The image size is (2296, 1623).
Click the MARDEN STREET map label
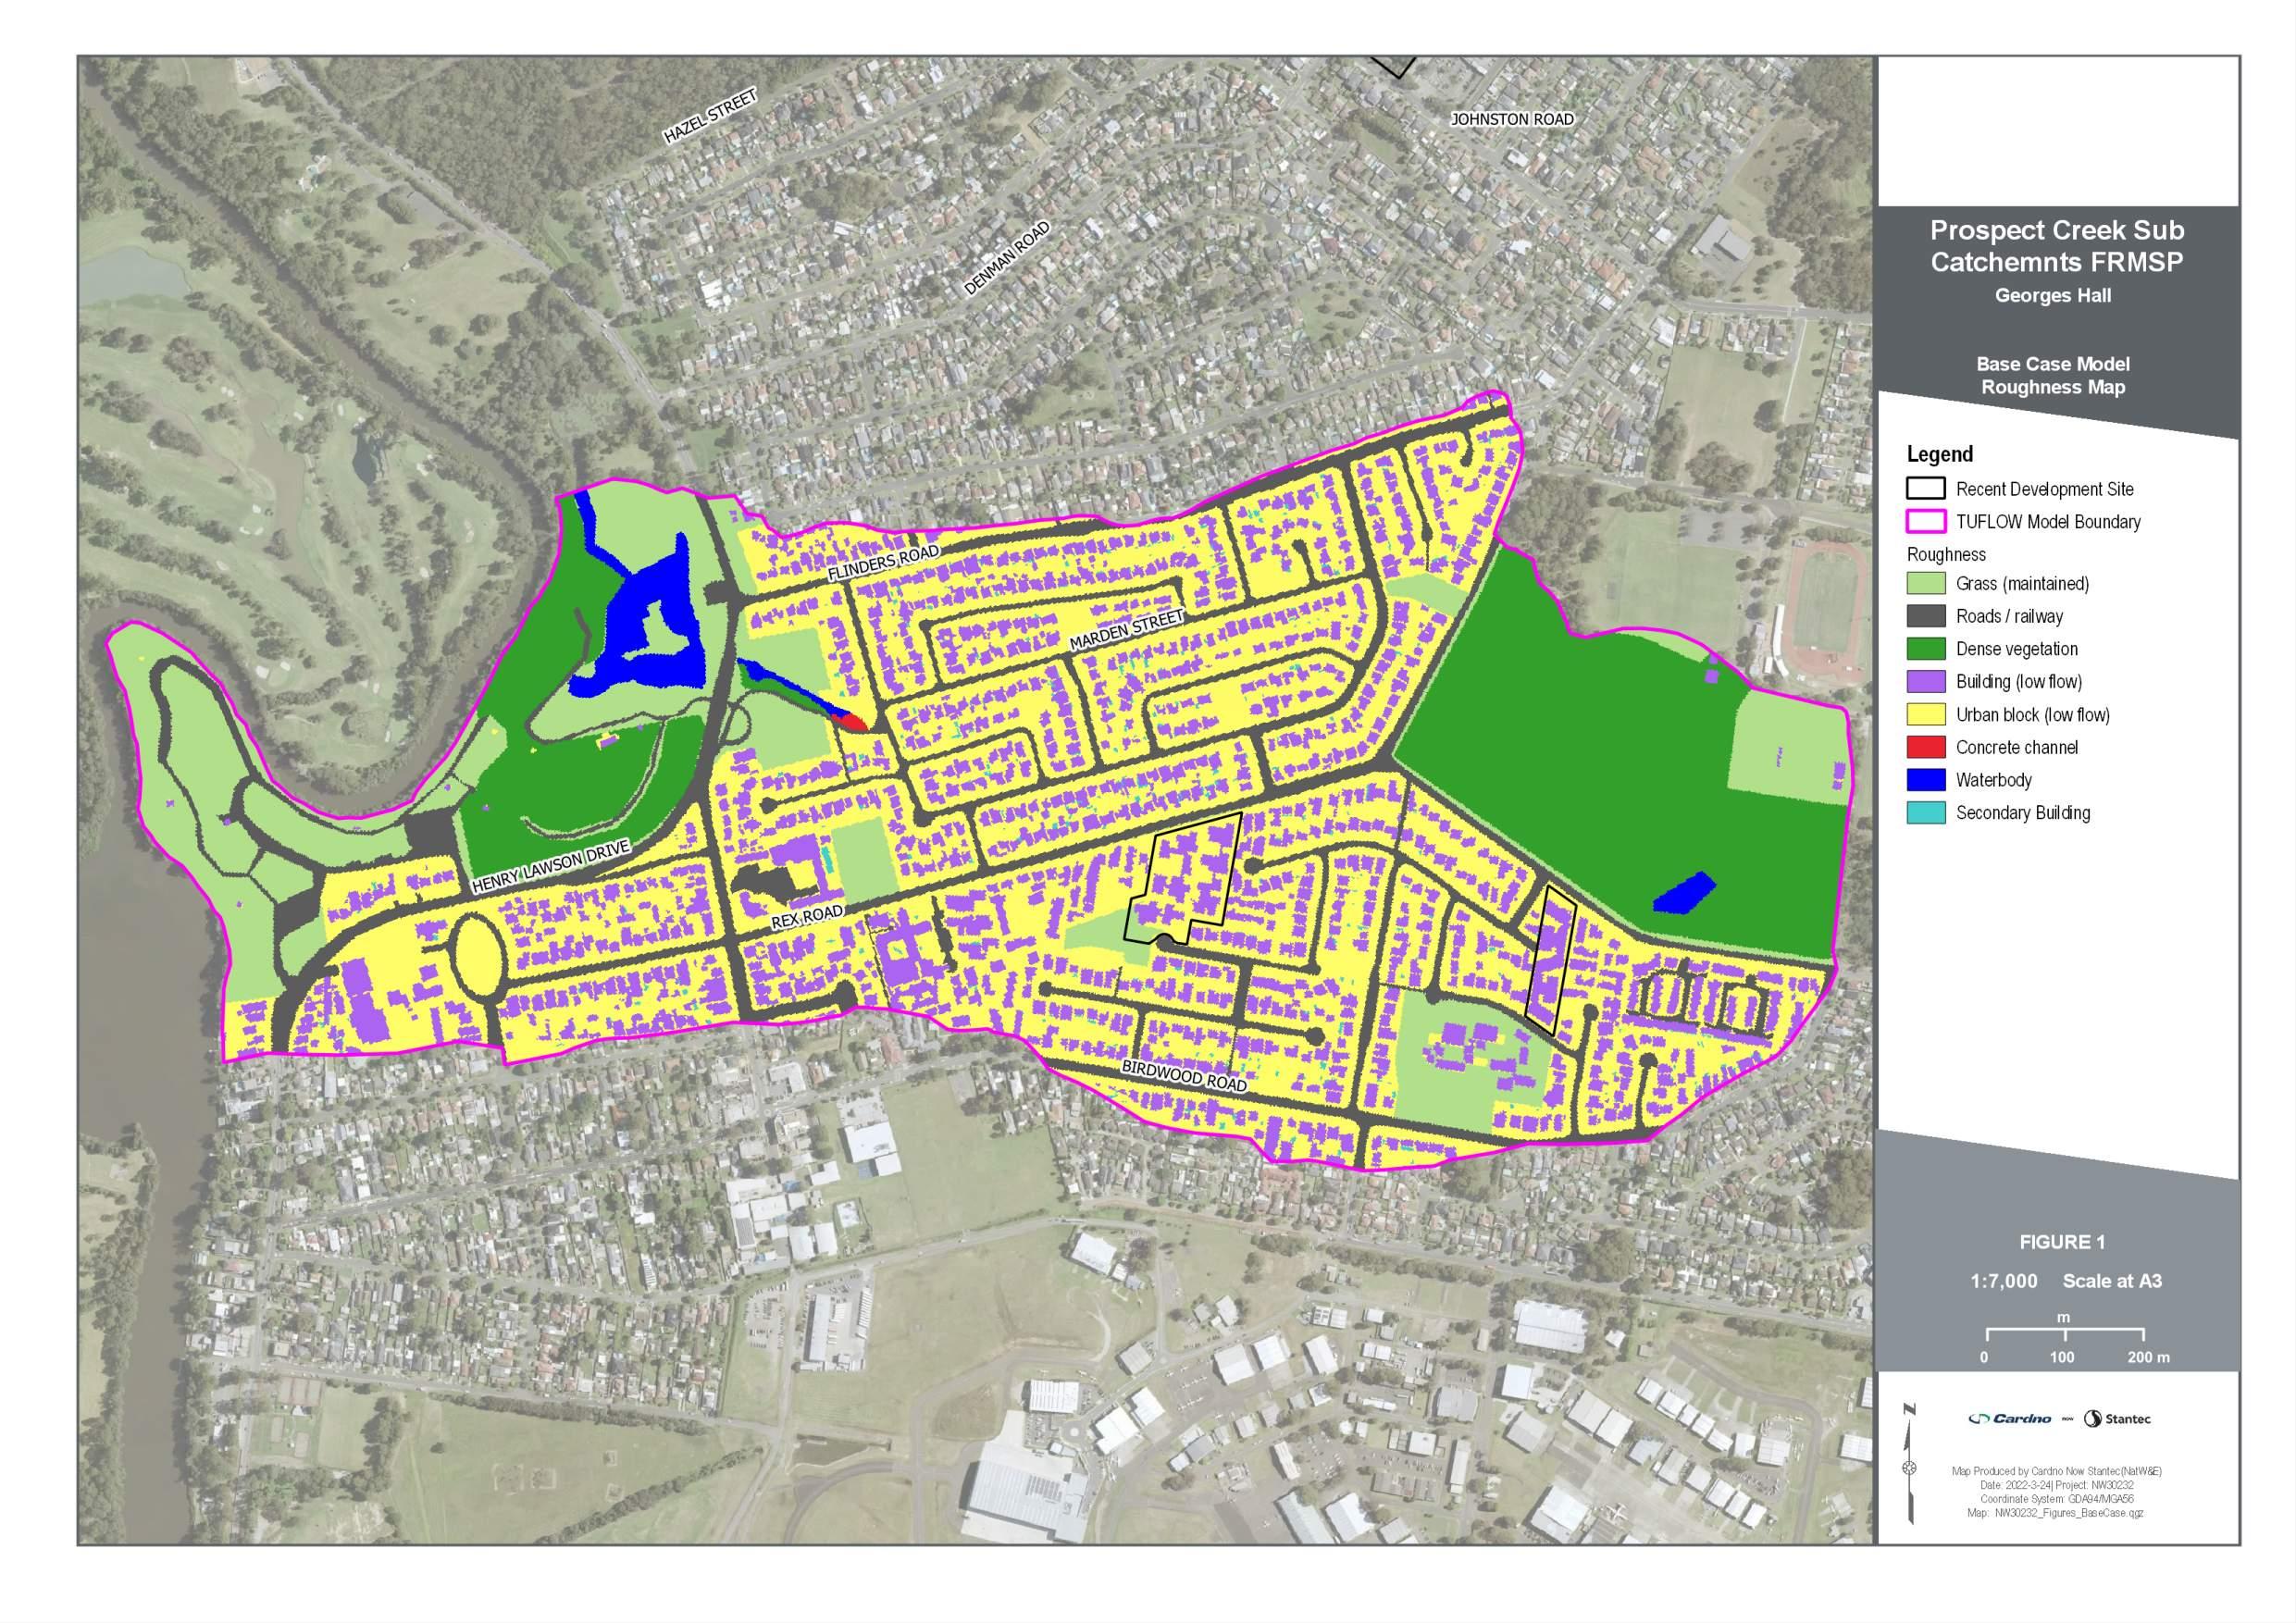tap(1127, 630)
